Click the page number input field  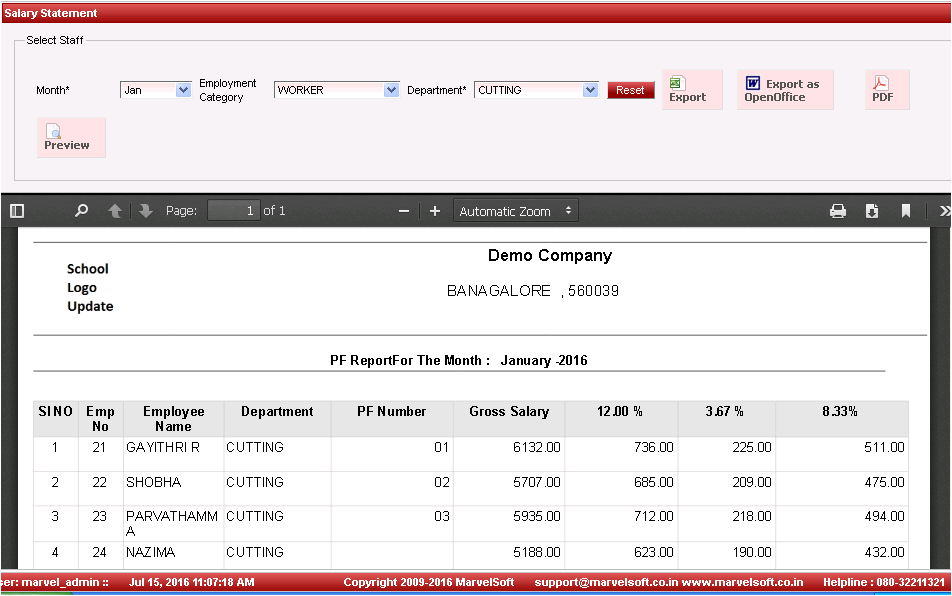coord(233,211)
